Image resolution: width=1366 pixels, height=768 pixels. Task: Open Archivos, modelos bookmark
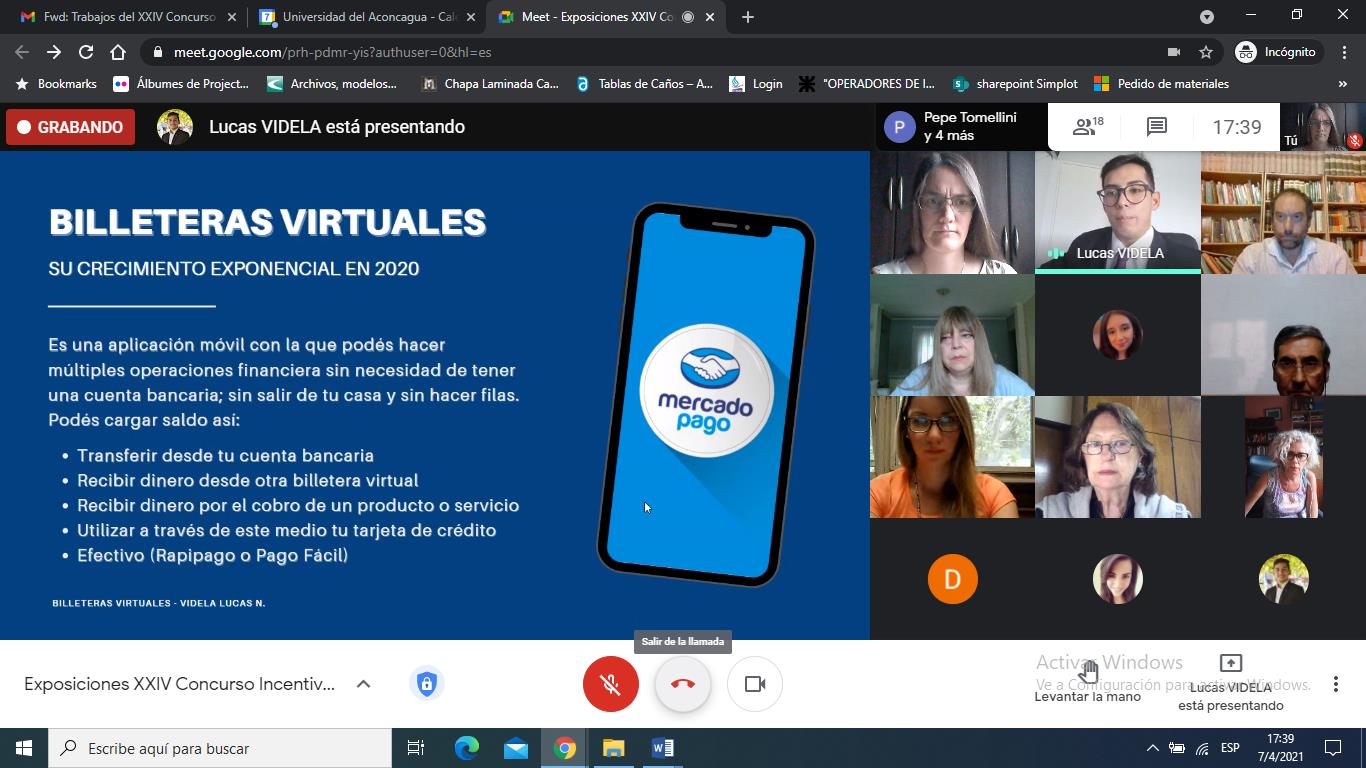332,84
